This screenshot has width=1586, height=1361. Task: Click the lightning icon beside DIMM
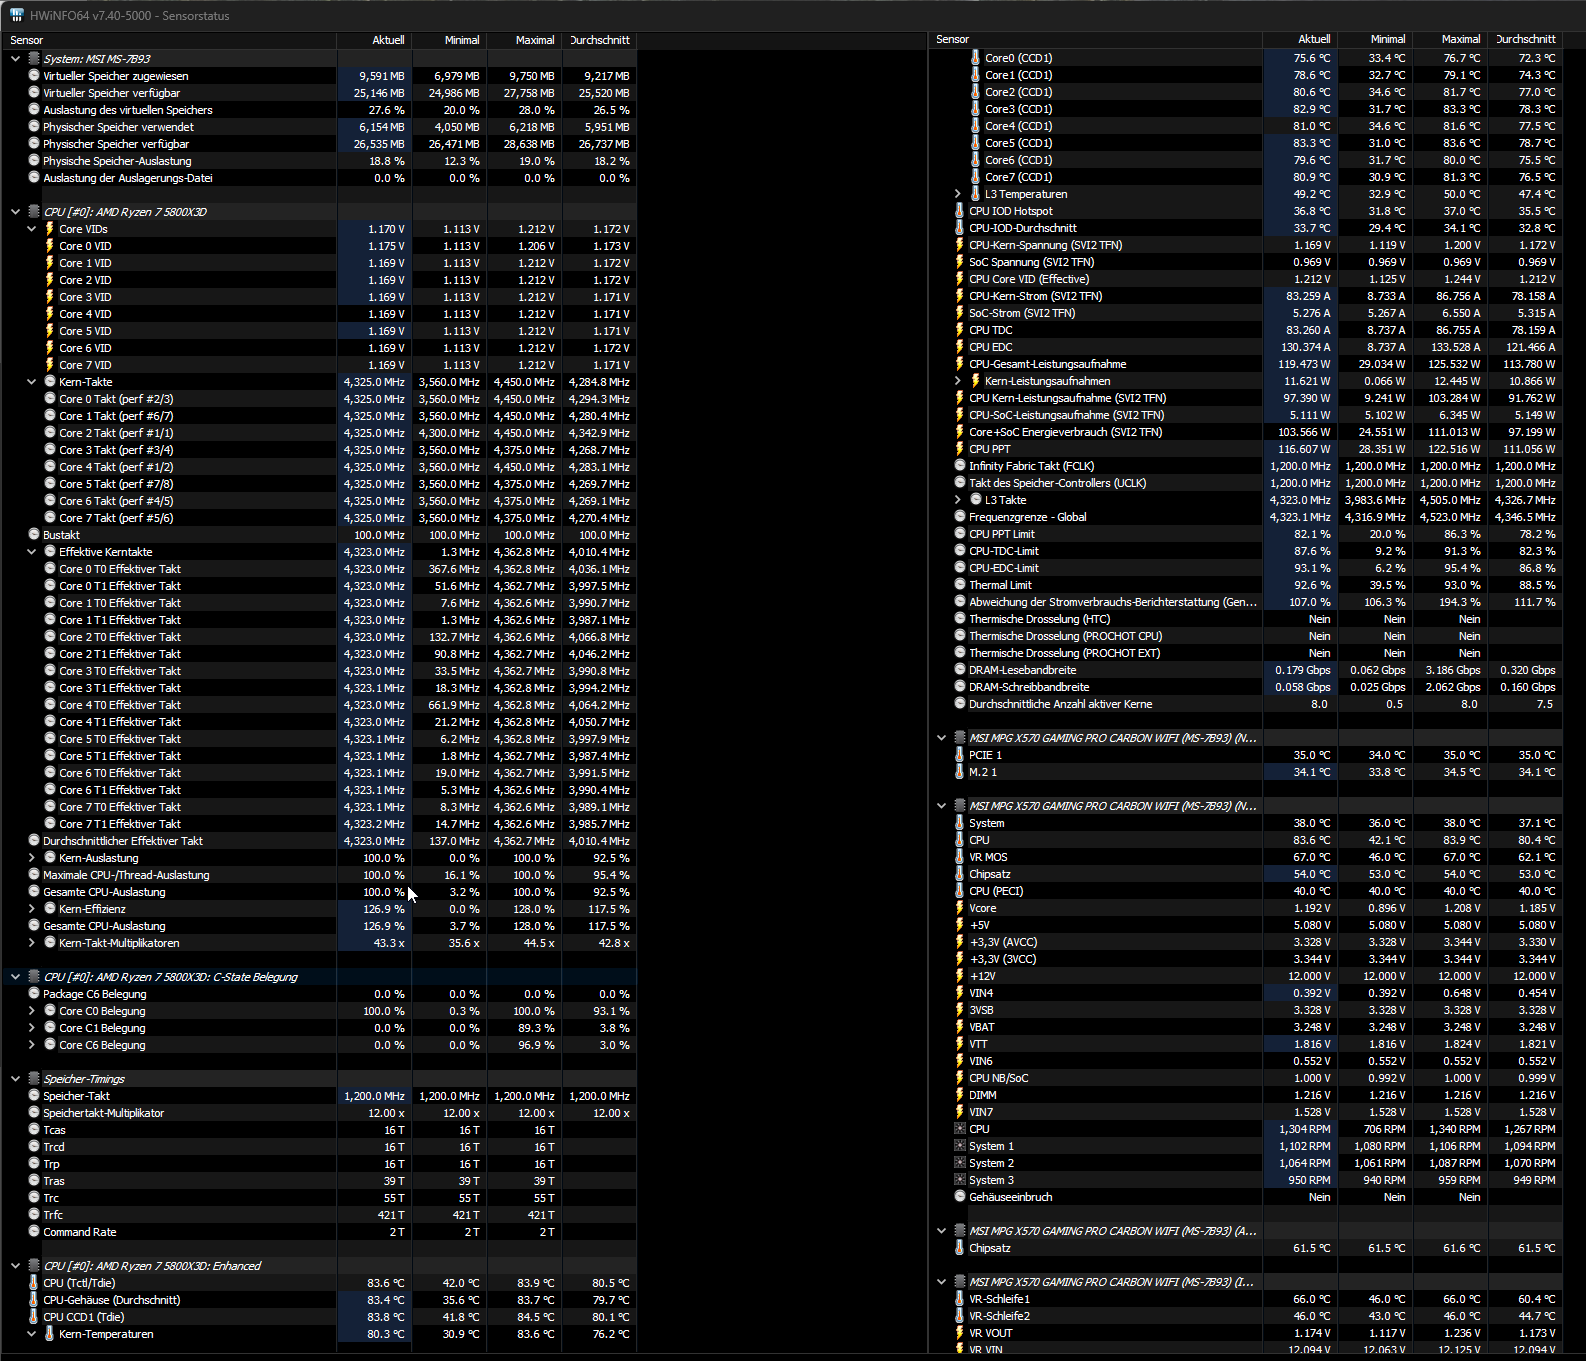point(960,1095)
